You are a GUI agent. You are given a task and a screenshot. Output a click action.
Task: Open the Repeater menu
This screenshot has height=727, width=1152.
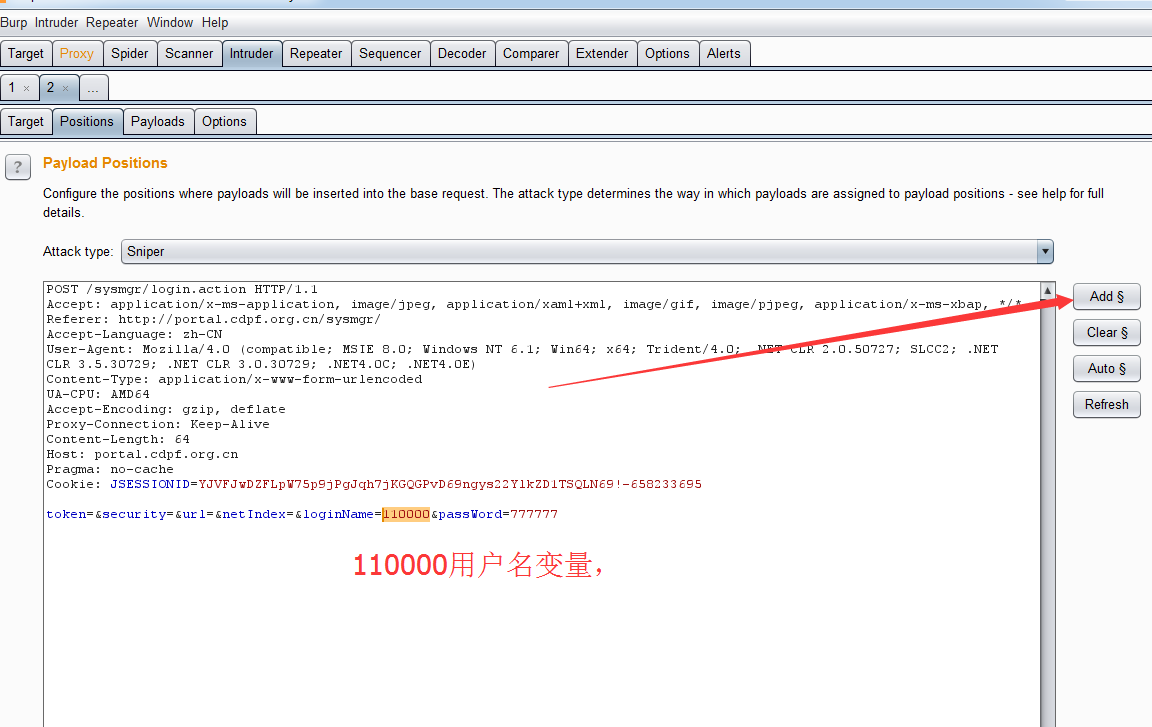click(112, 23)
